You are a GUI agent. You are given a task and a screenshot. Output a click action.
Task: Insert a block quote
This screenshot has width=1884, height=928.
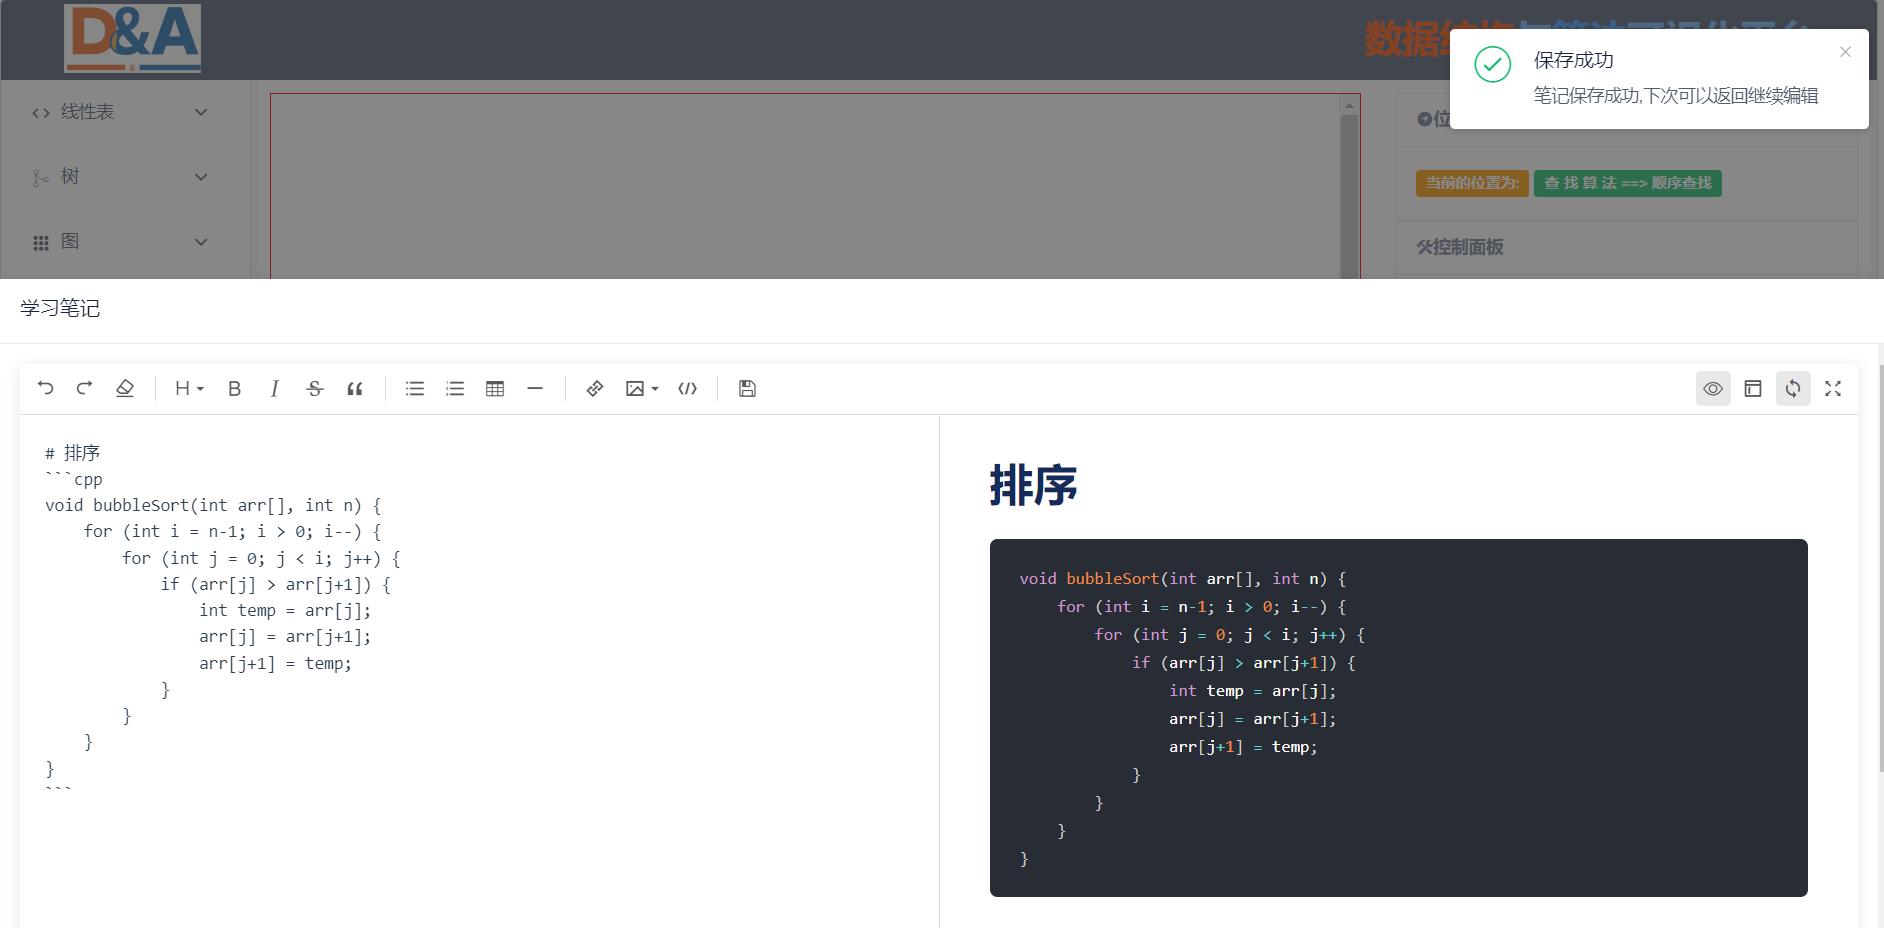(355, 388)
